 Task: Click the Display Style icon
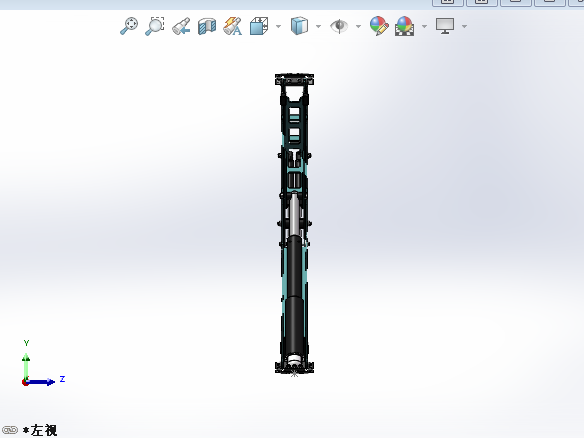[299, 26]
